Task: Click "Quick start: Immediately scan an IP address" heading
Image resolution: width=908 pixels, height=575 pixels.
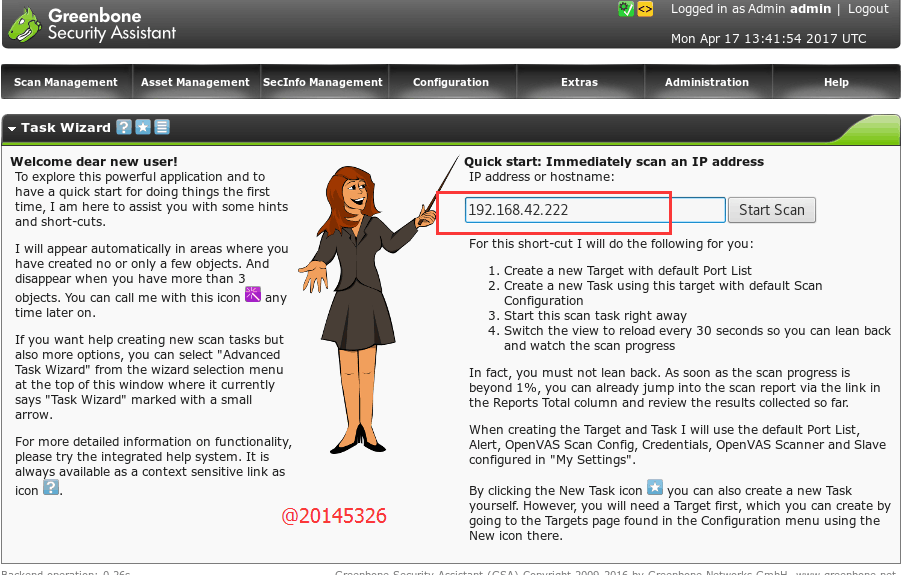Action: click(614, 162)
